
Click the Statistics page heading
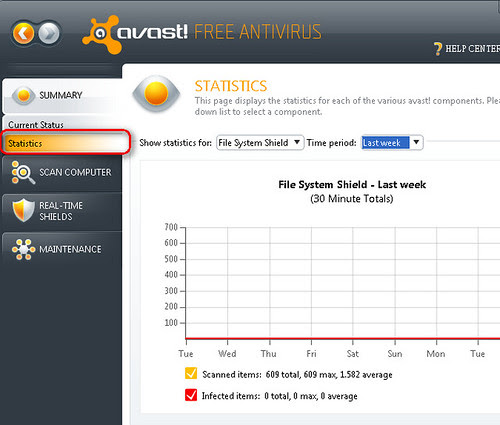pyautogui.click(x=231, y=86)
